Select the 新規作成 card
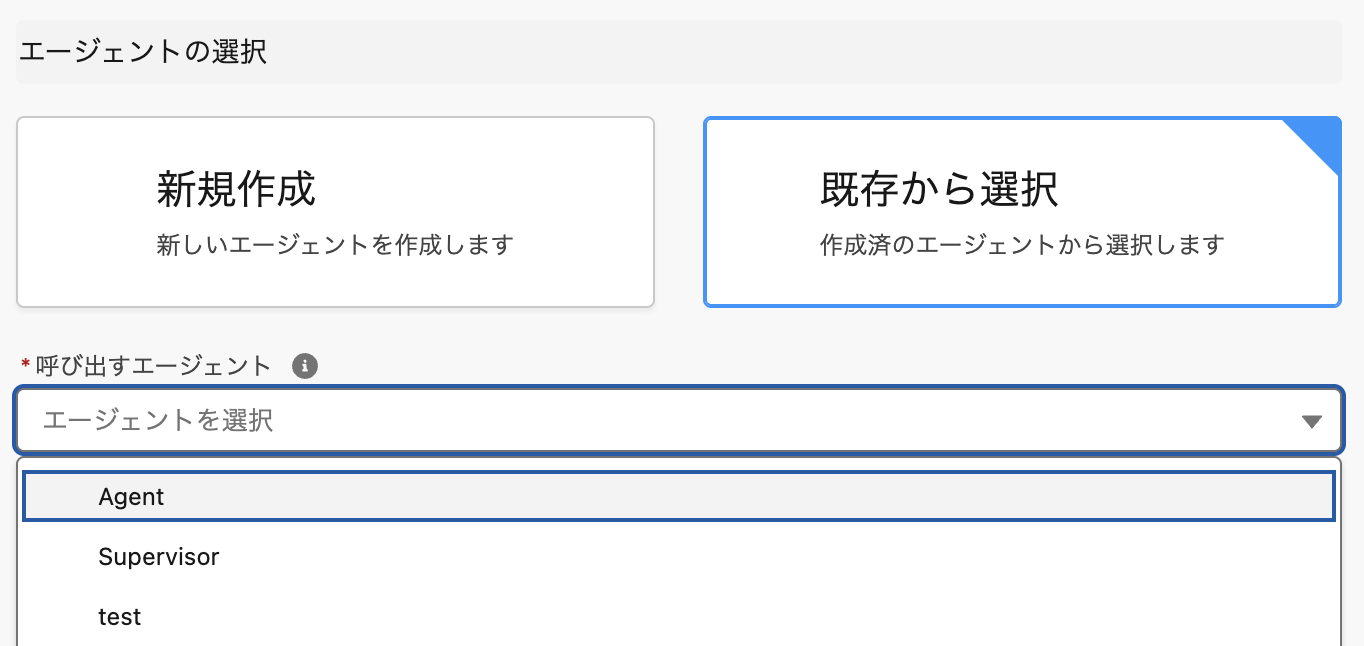This screenshot has width=1364, height=646. click(x=335, y=212)
